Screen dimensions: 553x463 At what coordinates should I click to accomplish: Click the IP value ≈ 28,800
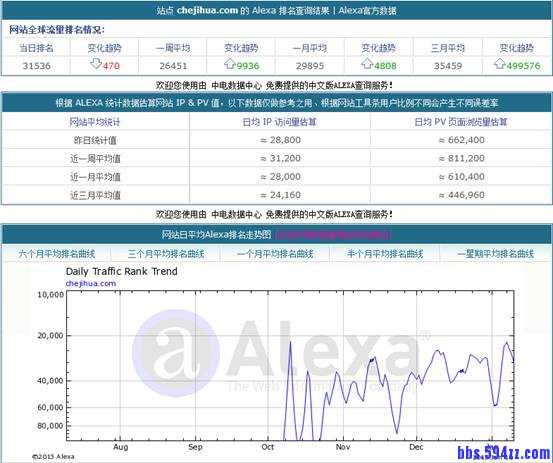[x=280, y=140]
